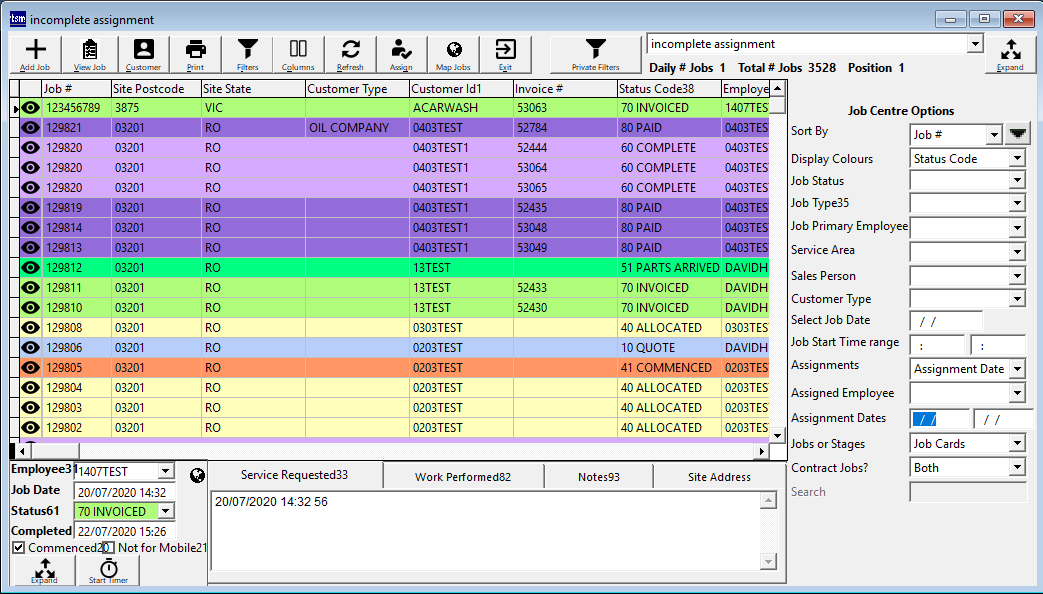Viewport: 1043px width, 594px height.
Task: Click the Add Job toolbar icon
Action: 35,54
